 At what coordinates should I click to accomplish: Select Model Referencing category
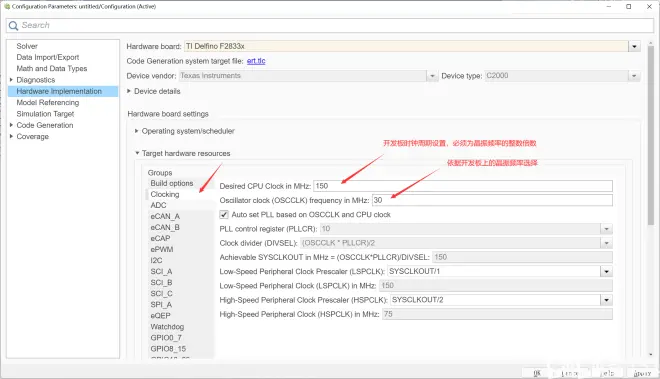[48, 103]
